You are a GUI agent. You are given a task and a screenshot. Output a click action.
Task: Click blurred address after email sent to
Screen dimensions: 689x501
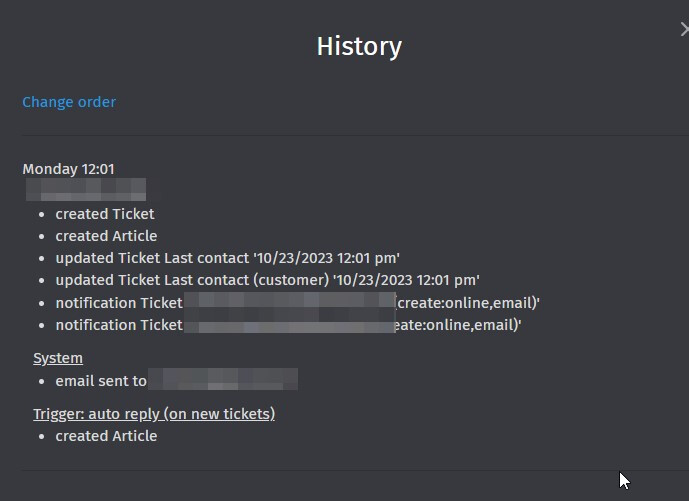click(x=223, y=379)
